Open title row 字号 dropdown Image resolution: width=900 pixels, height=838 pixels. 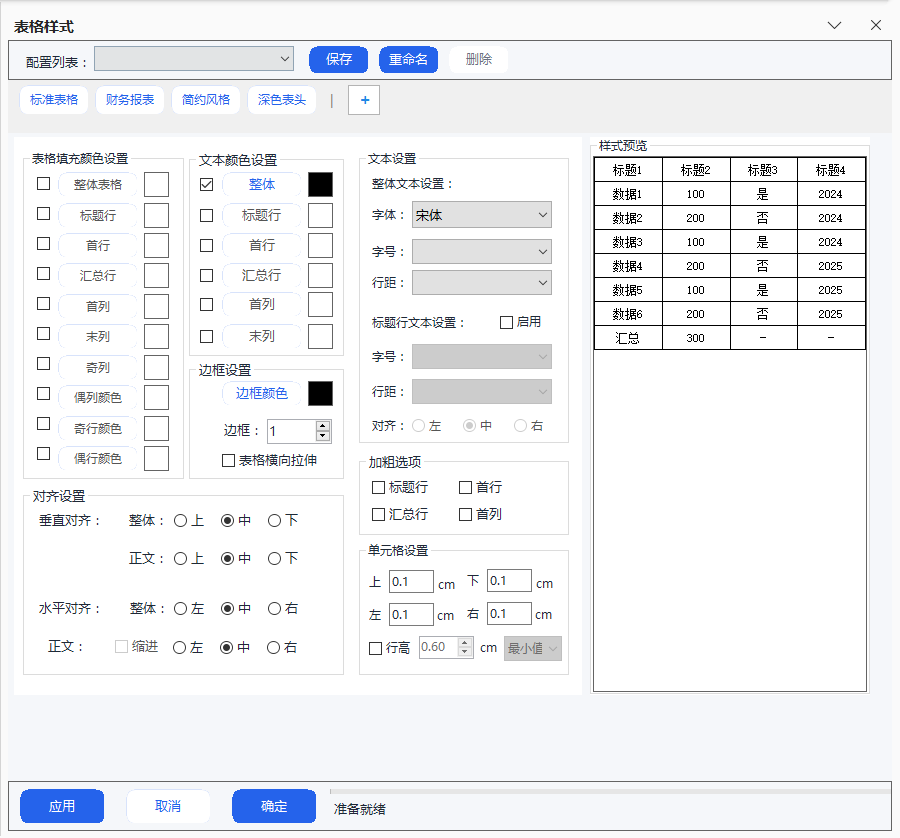pos(482,356)
